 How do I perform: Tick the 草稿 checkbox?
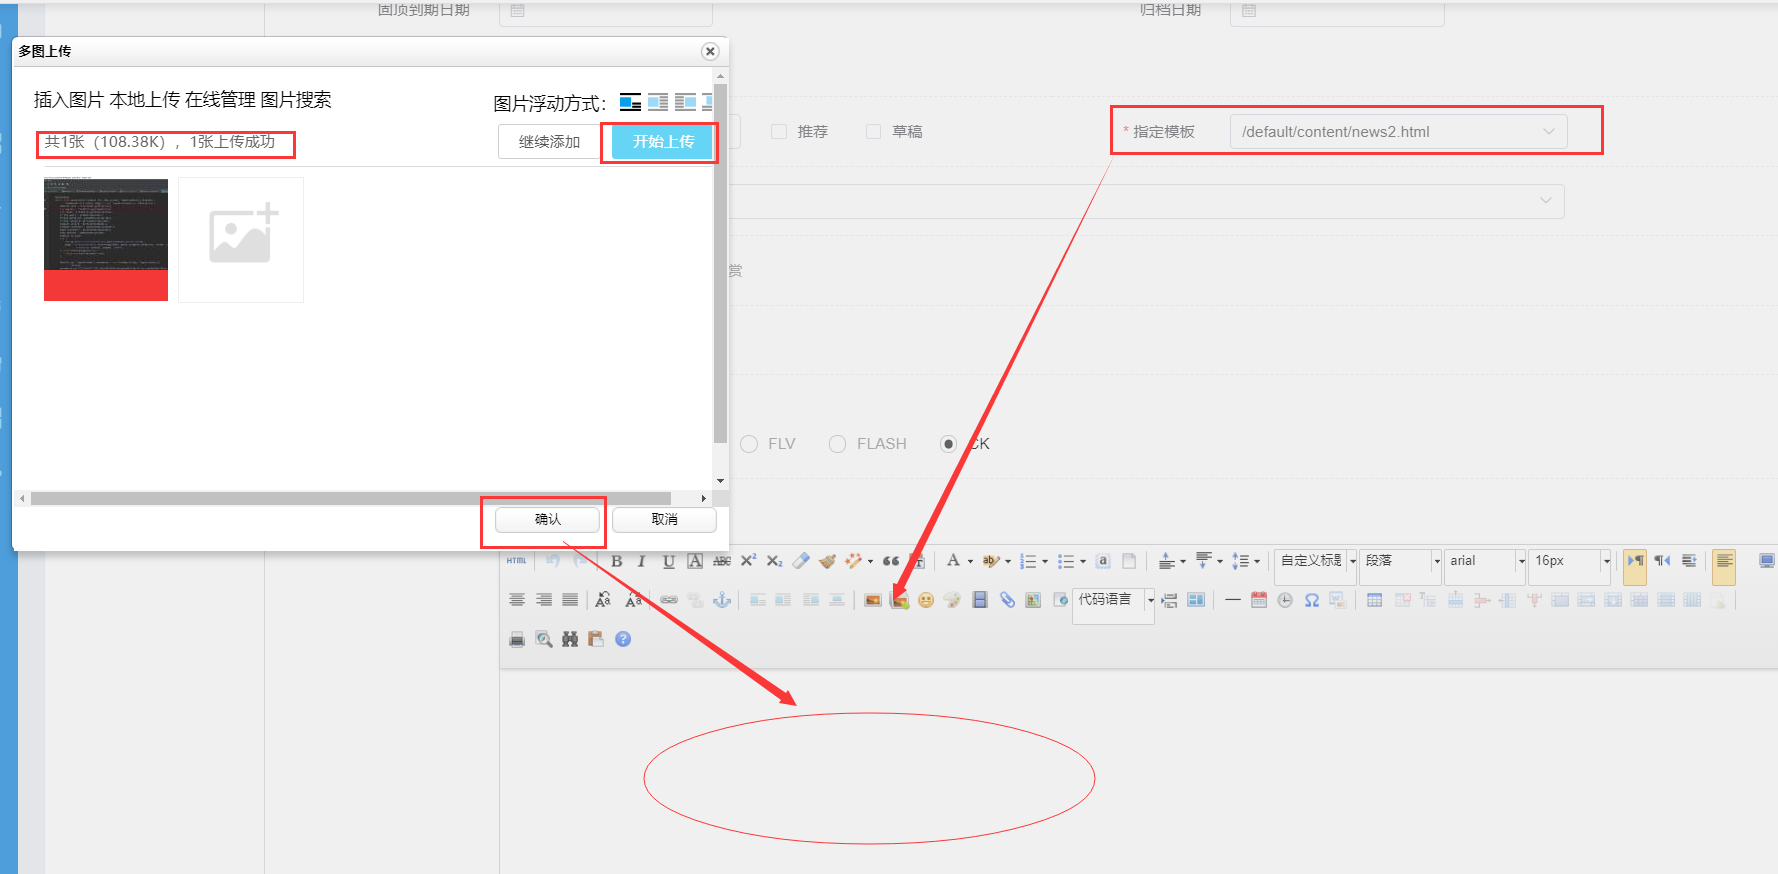(873, 131)
